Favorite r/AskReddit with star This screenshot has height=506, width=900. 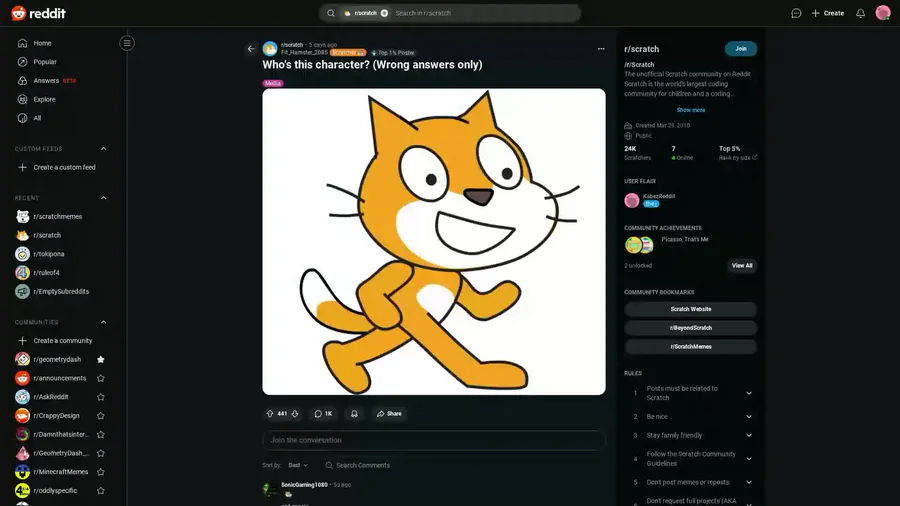101,397
